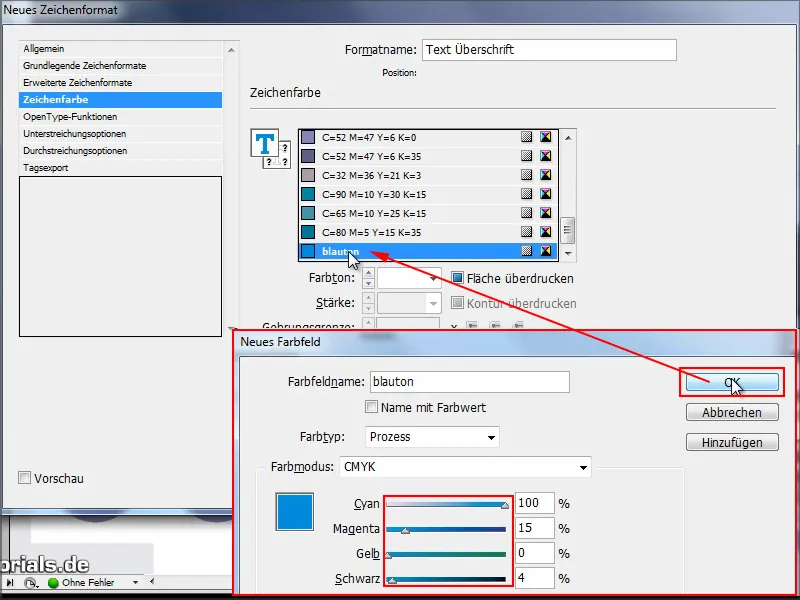This screenshot has width=800, height=600.
Task: Click the Farbfeldname input field
Action: pos(469,382)
